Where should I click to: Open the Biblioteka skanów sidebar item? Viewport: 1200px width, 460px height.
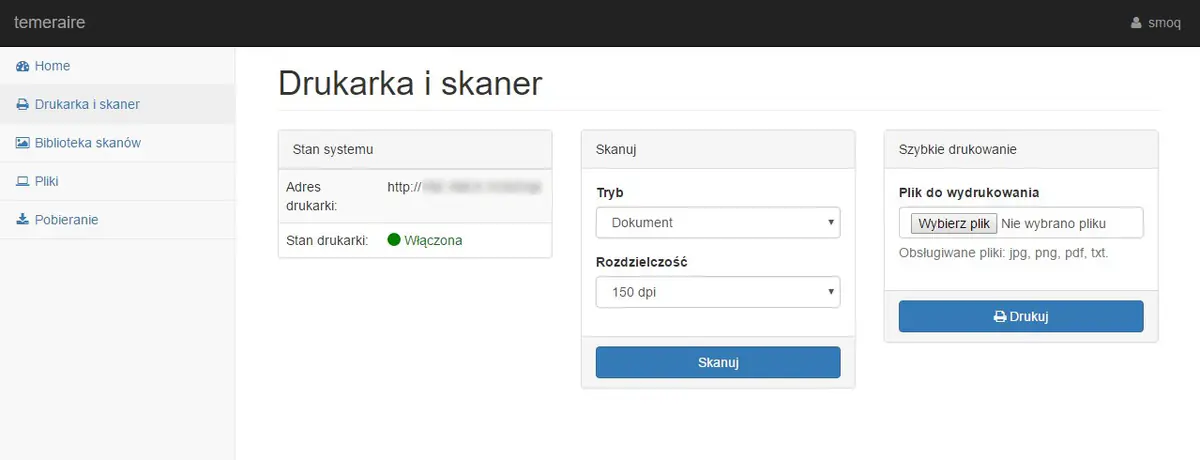click(x=87, y=143)
